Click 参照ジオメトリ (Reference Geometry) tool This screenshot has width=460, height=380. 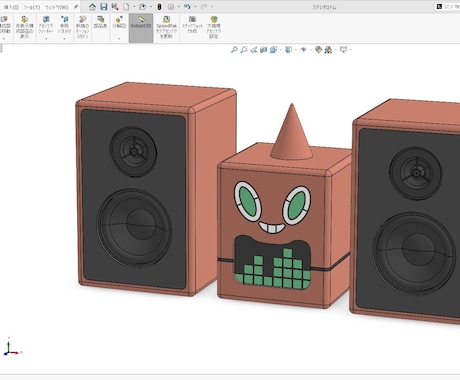pos(65,25)
